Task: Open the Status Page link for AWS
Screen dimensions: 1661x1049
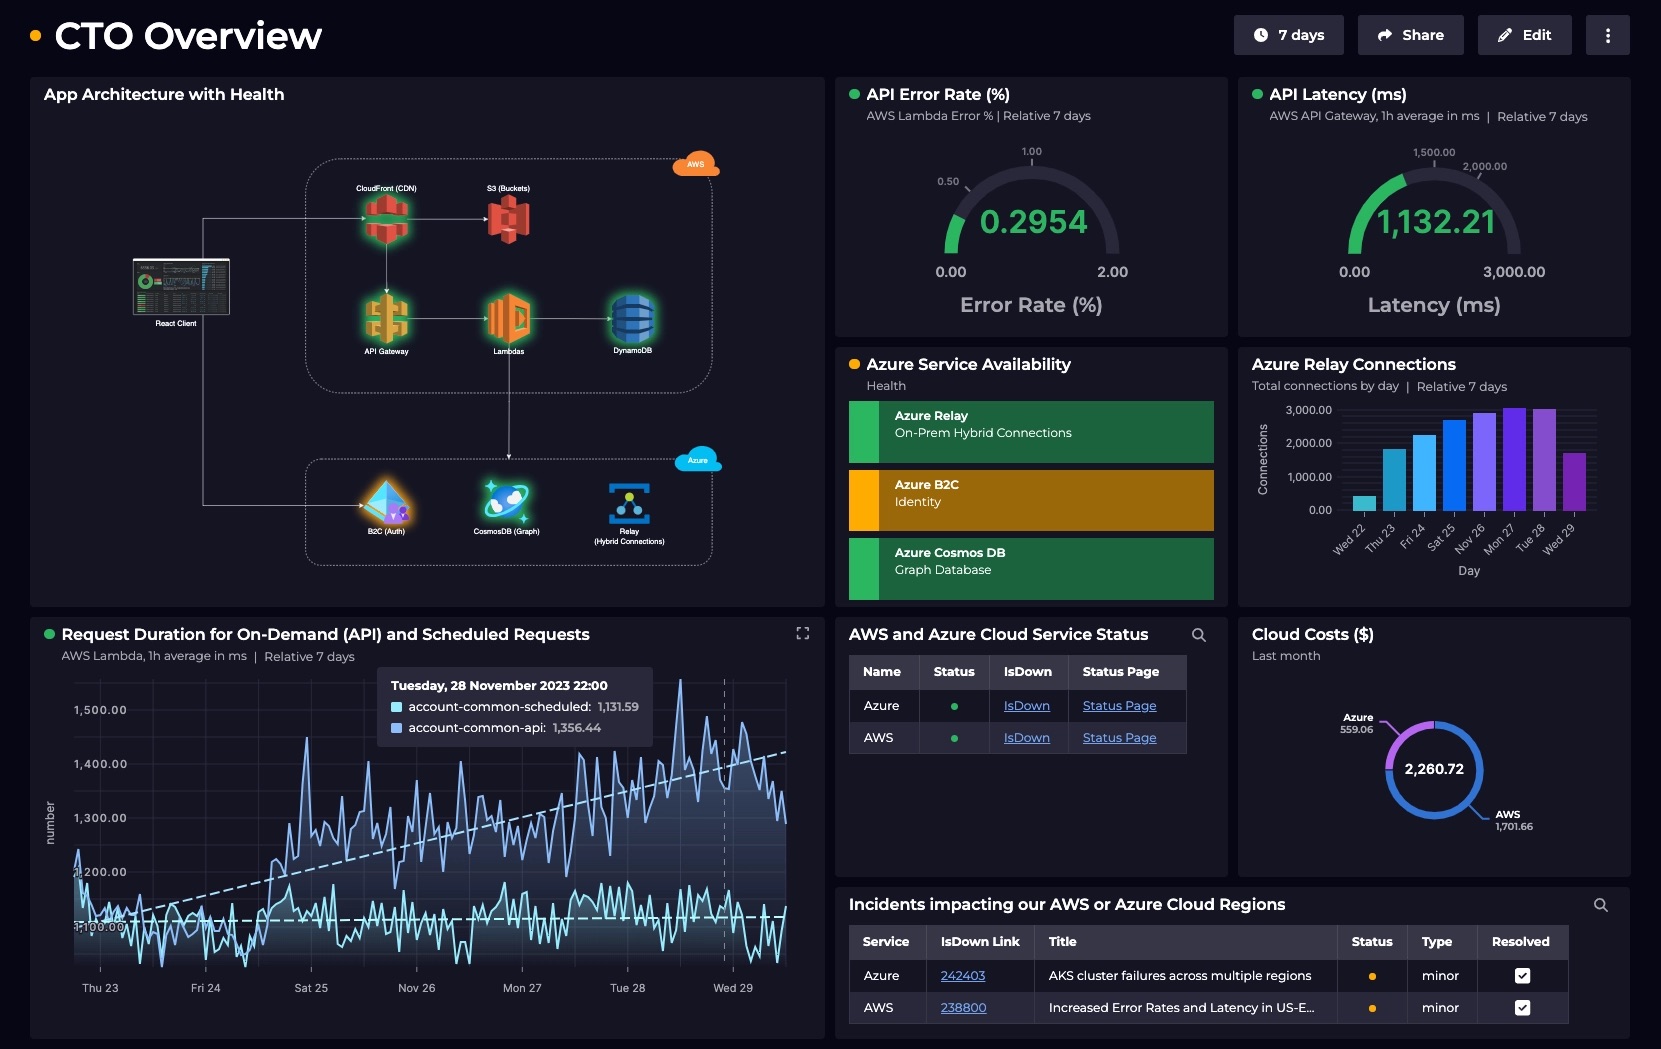Action: click(1118, 737)
